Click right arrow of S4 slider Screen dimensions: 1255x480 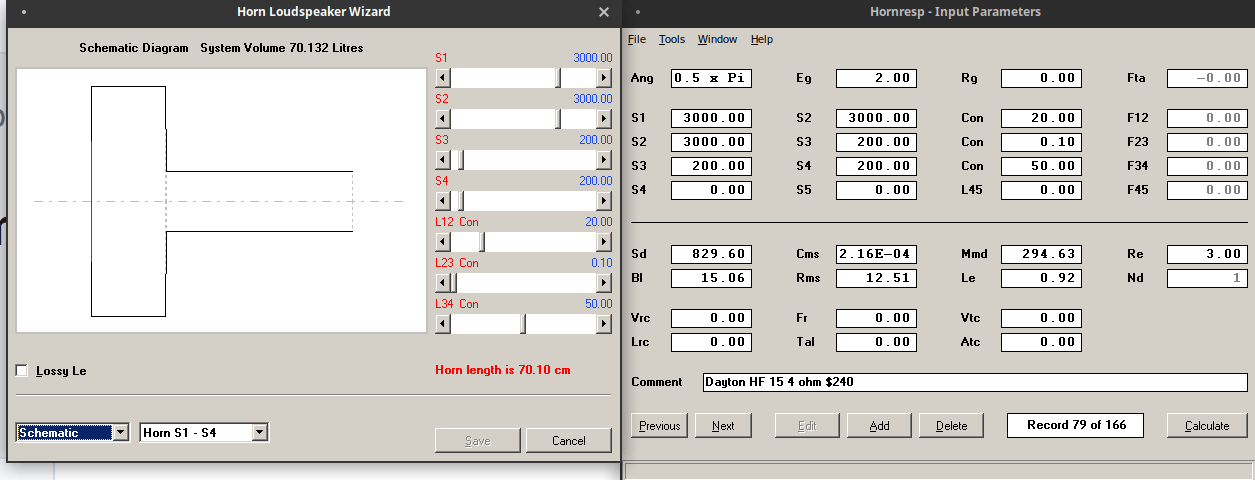click(x=604, y=200)
